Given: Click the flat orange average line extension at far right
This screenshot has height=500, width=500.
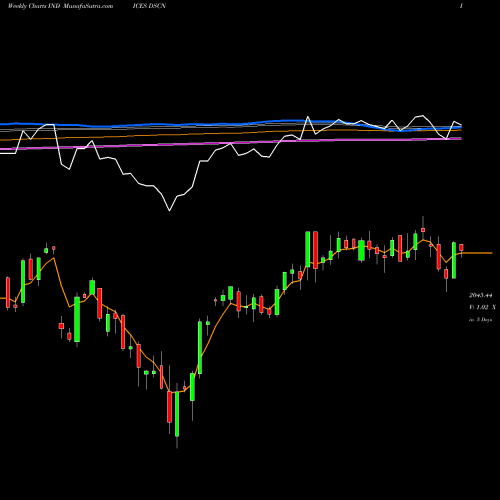Looking at the screenshot, I should [x=477, y=253].
